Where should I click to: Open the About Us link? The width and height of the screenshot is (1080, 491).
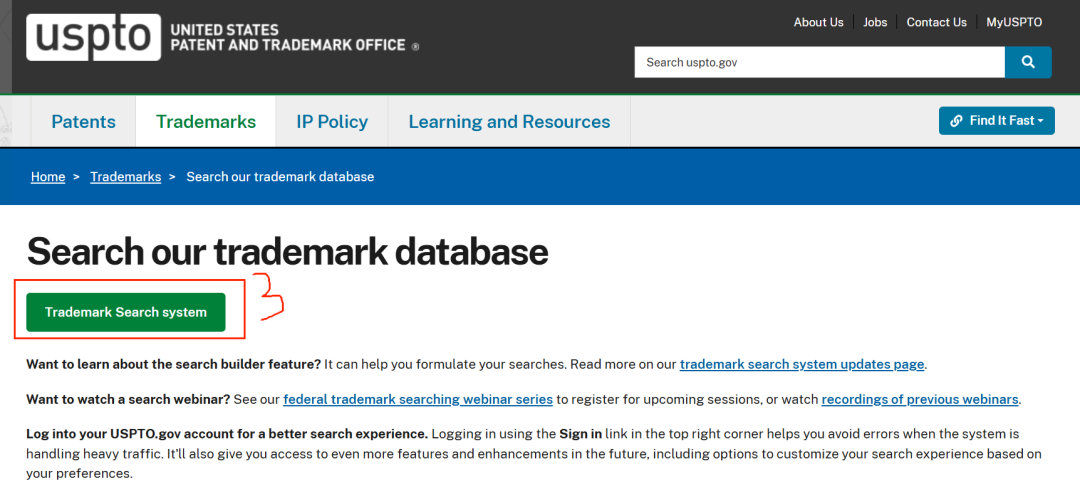point(818,22)
